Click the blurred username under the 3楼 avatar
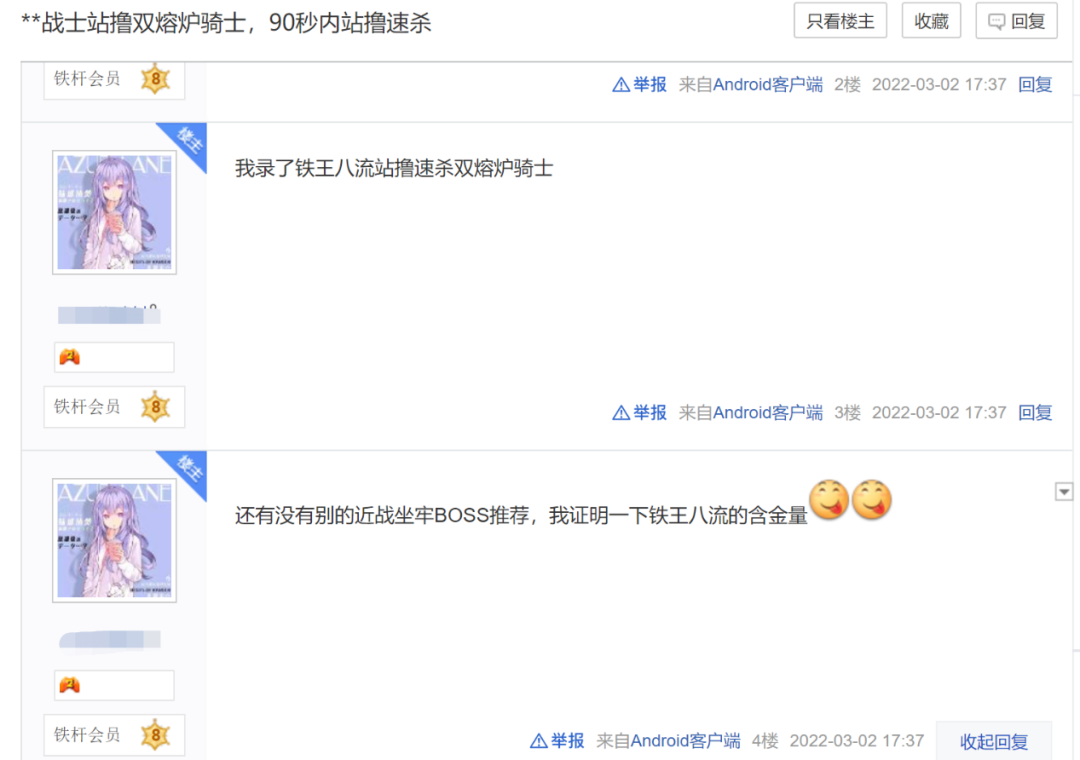The width and height of the screenshot is (1080, 760). (x=109, y=315)
